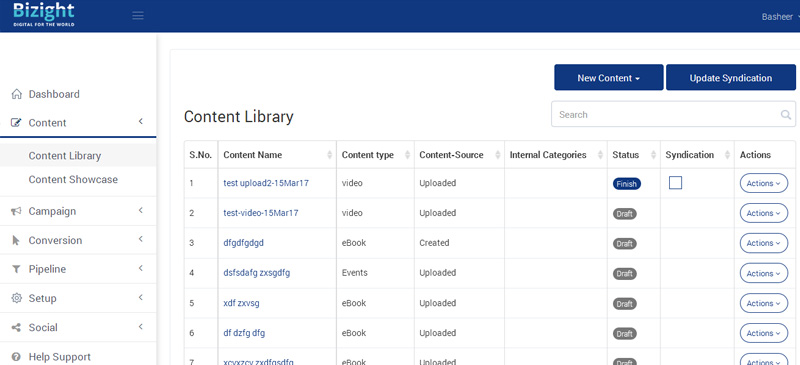Sort by Syndication column arrows

728,155
